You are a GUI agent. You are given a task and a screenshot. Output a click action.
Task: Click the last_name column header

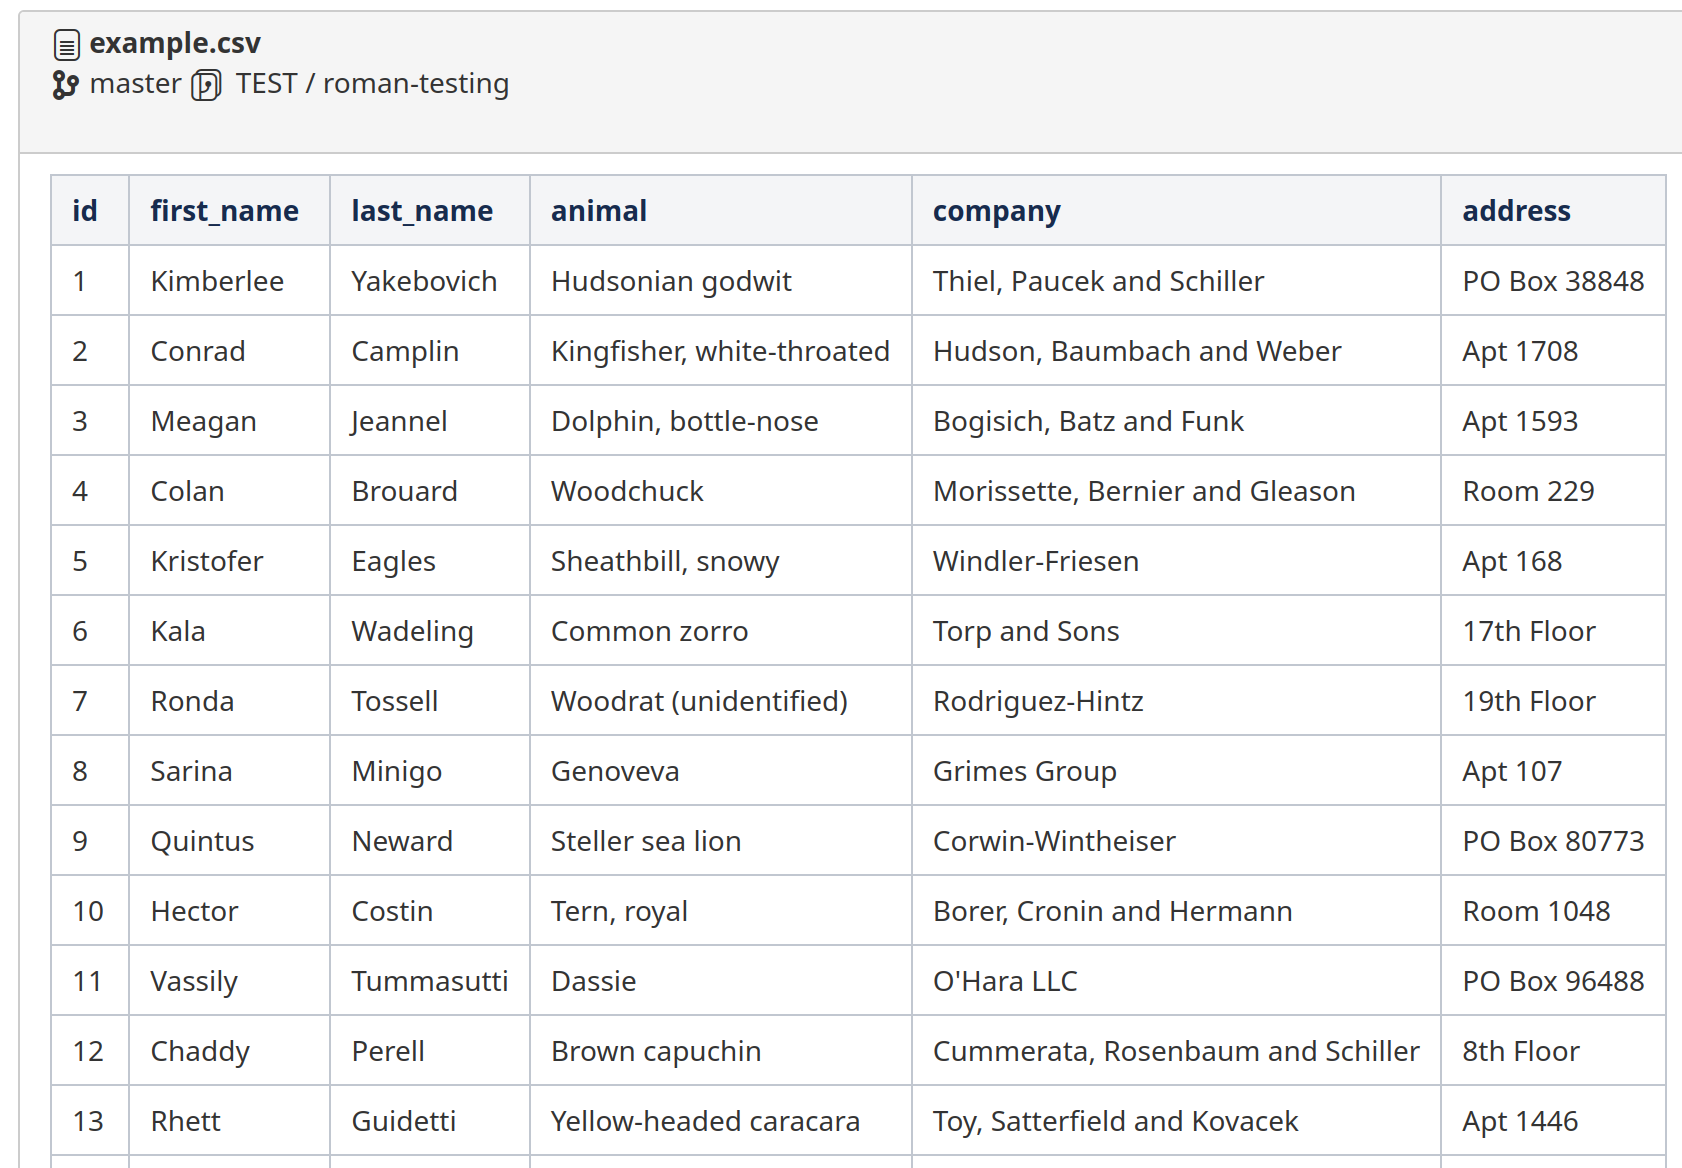coord(422,211)
